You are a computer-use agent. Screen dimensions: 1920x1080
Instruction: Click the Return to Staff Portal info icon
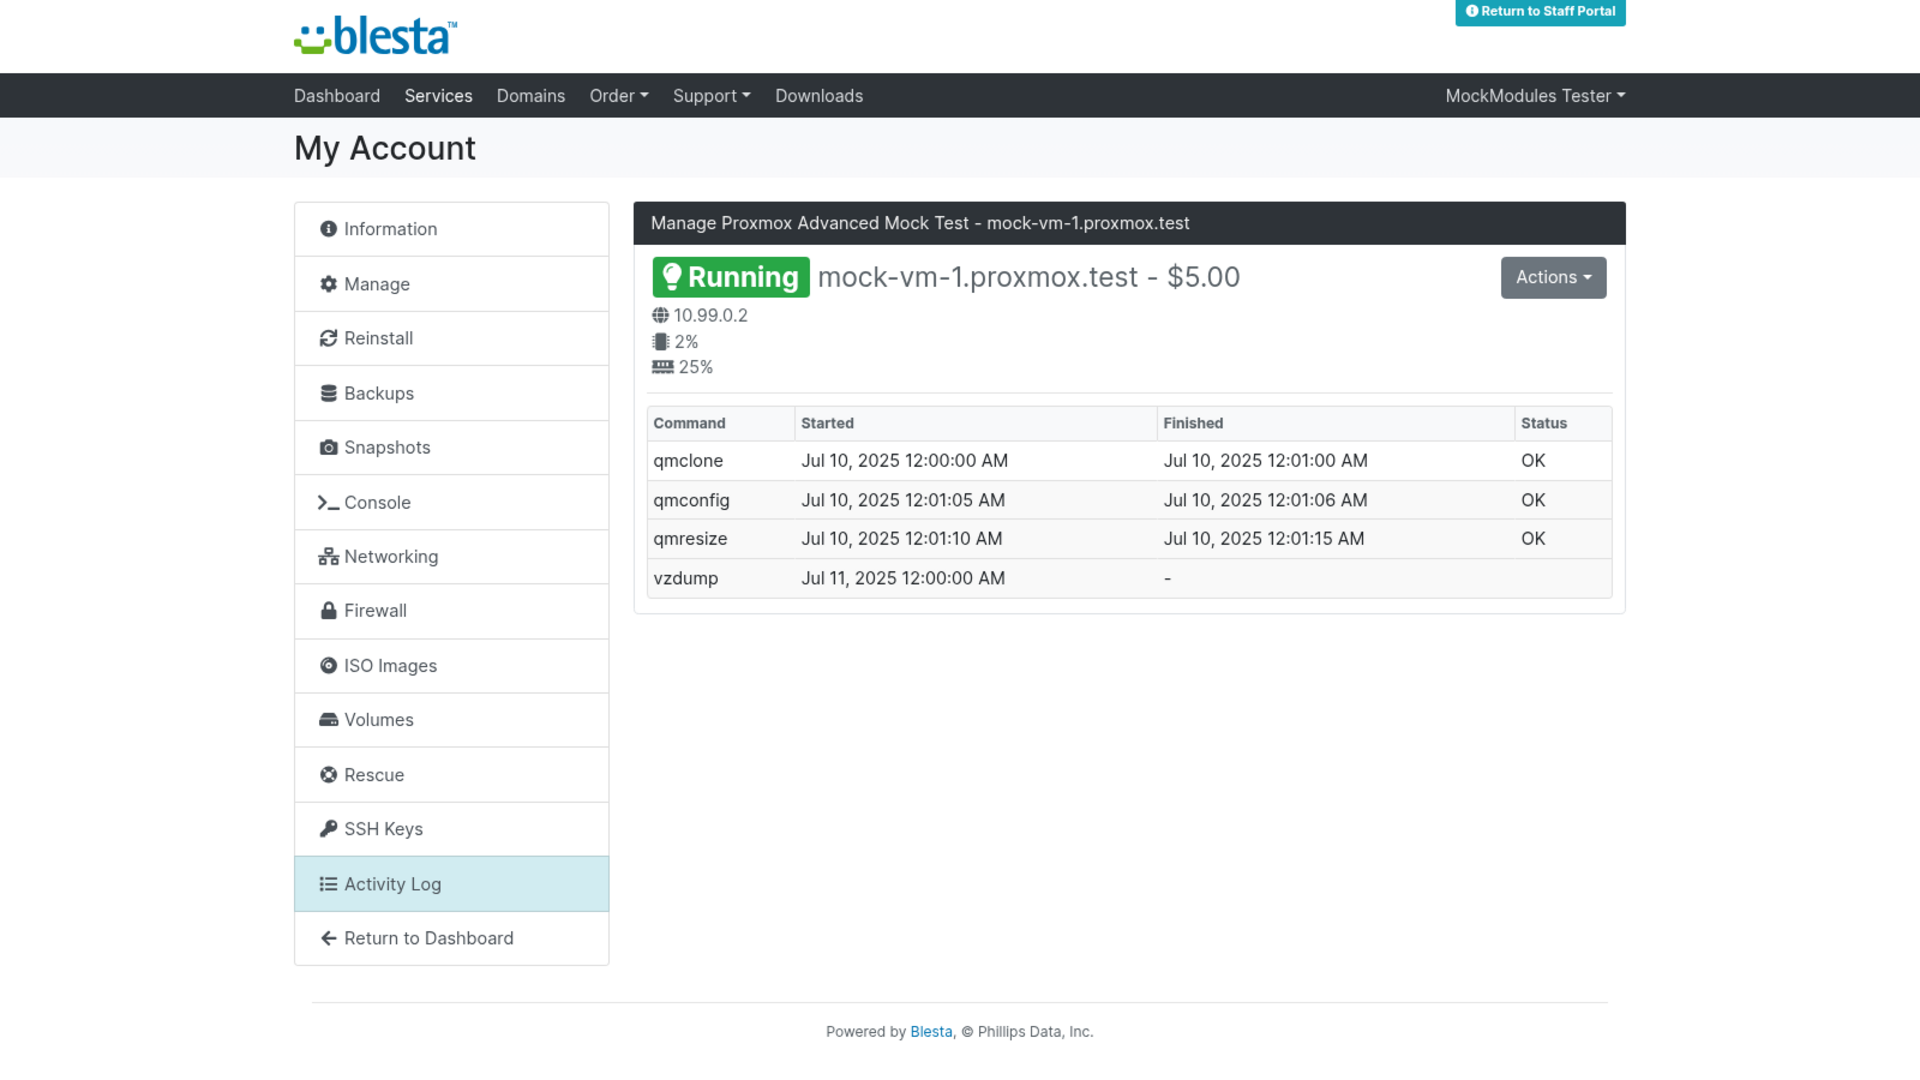tap(1471, 11)
